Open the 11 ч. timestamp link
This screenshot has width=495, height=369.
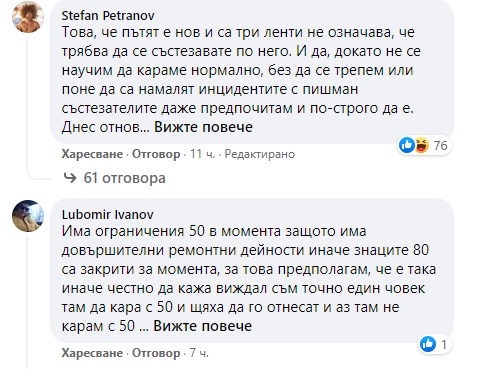[202, 154]
